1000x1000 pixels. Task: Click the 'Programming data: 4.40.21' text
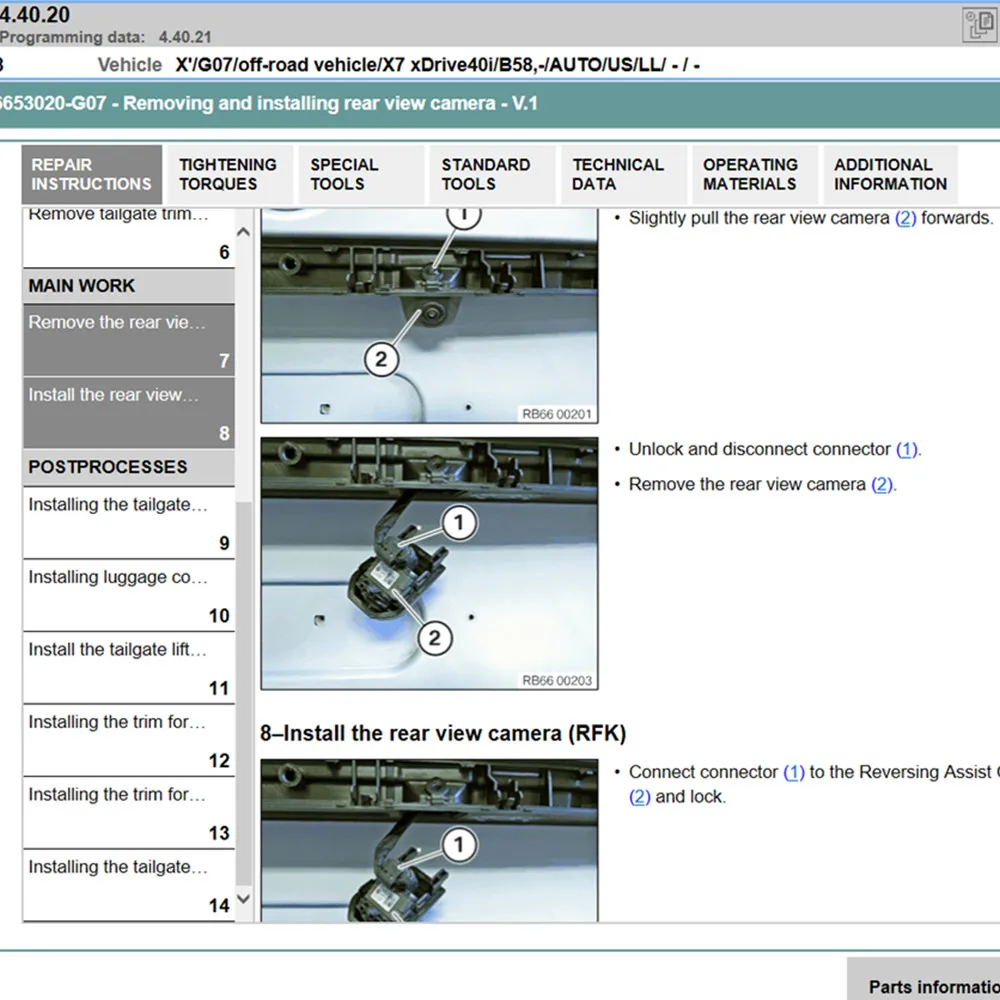105,37
